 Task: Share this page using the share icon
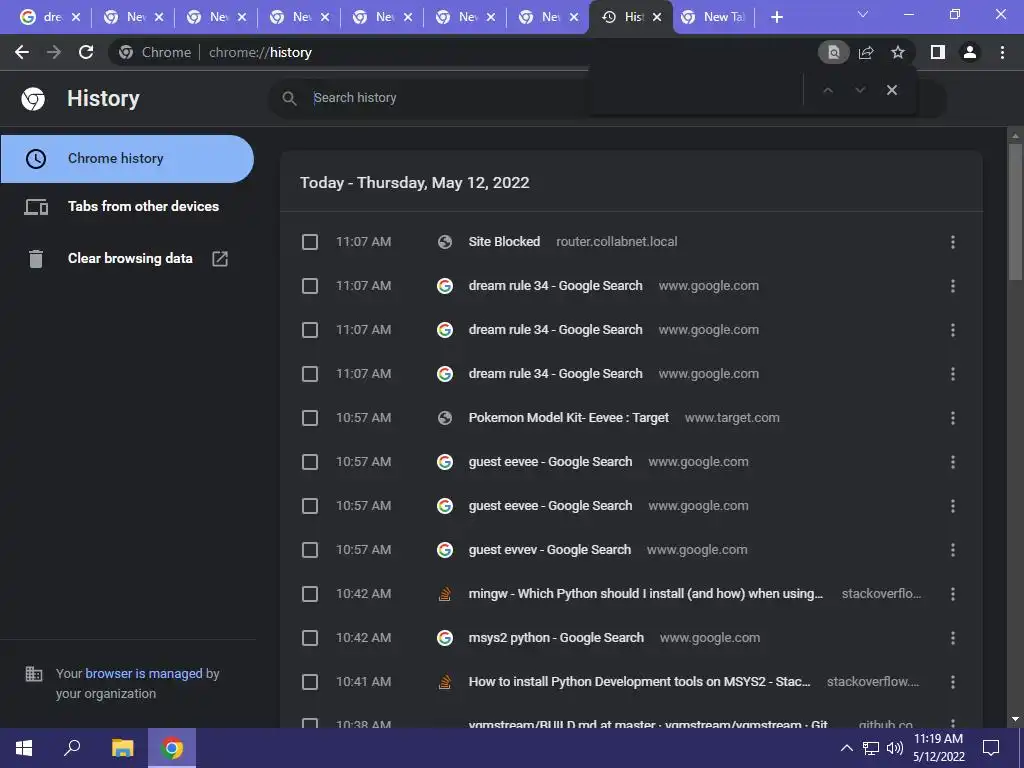866,52
